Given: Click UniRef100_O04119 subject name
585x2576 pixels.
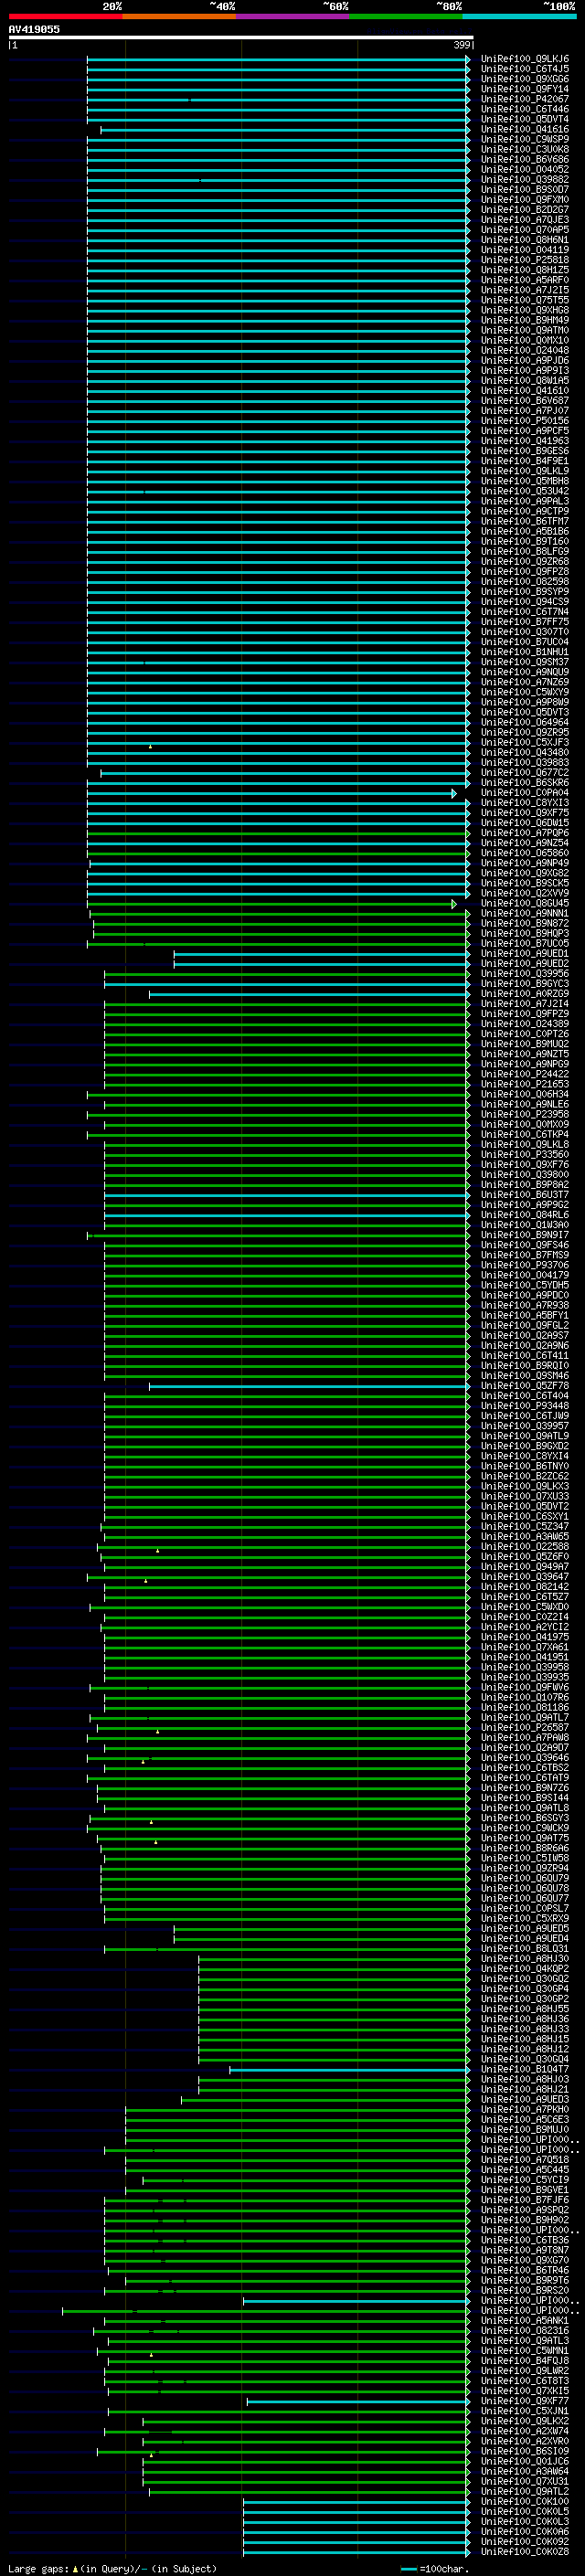Looking at the screenshot, I should (x=525, y=250).
